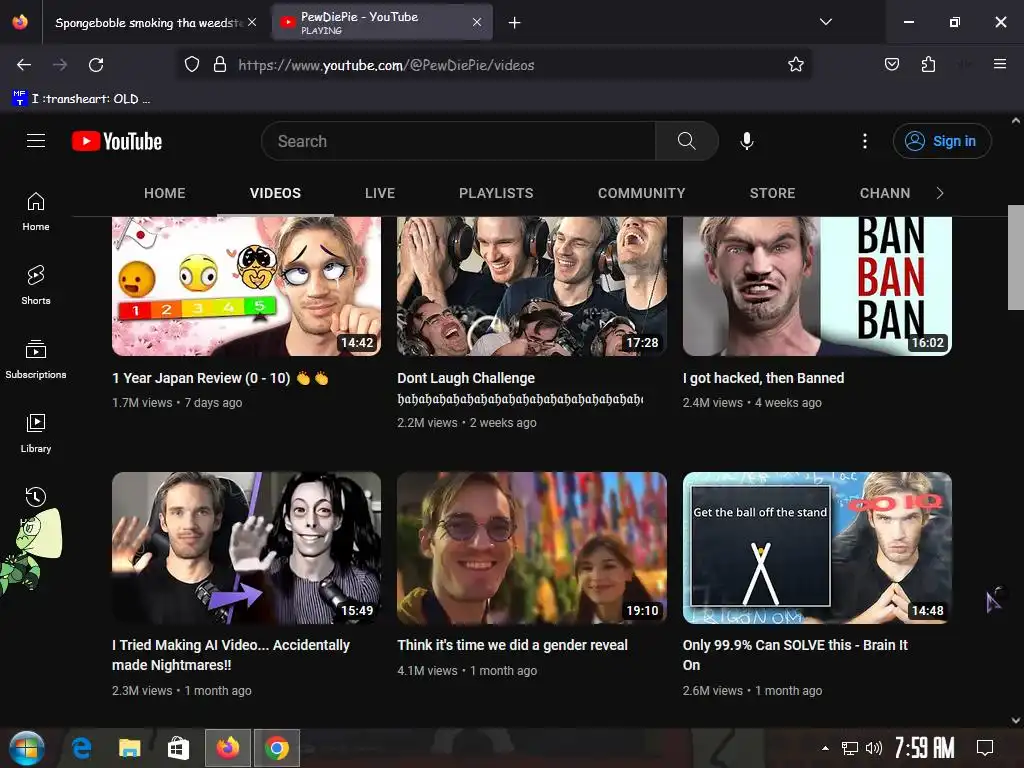
Task: Open the STORE tab
Action: [773, 193]
